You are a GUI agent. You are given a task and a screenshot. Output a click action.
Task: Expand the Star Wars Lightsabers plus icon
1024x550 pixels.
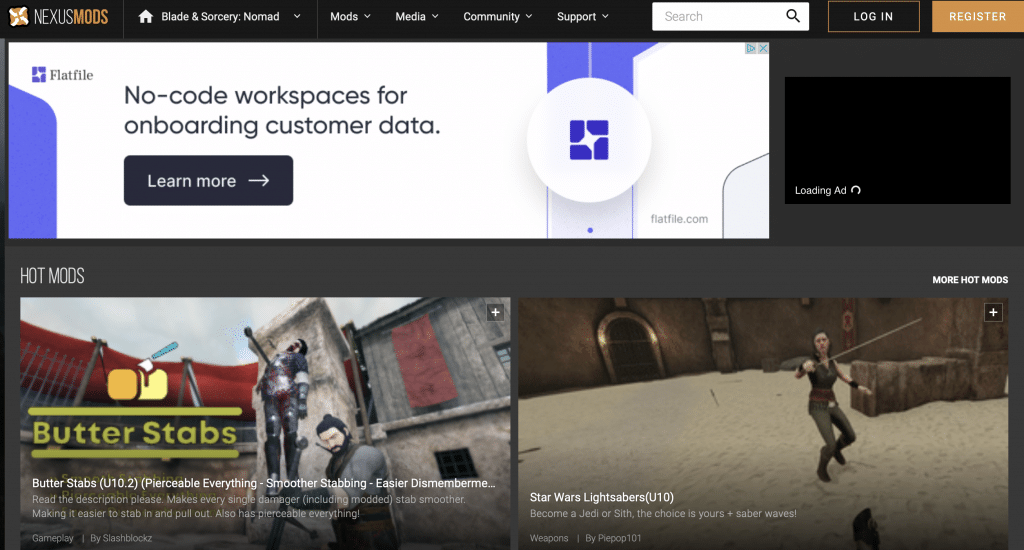[993, 312]
